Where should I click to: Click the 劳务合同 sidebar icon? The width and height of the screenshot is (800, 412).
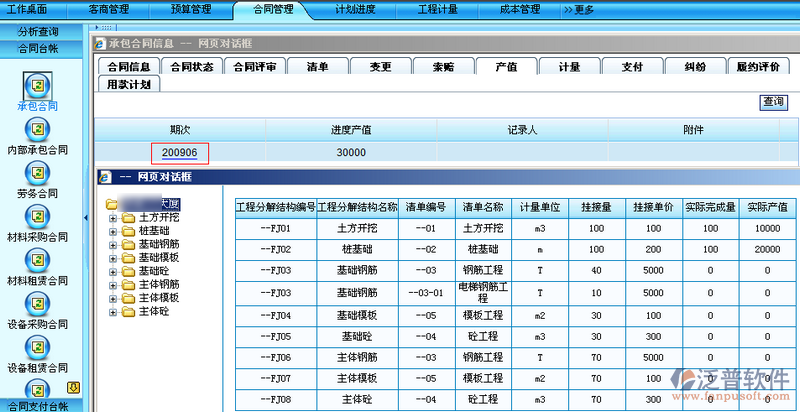tap(37, 172)
